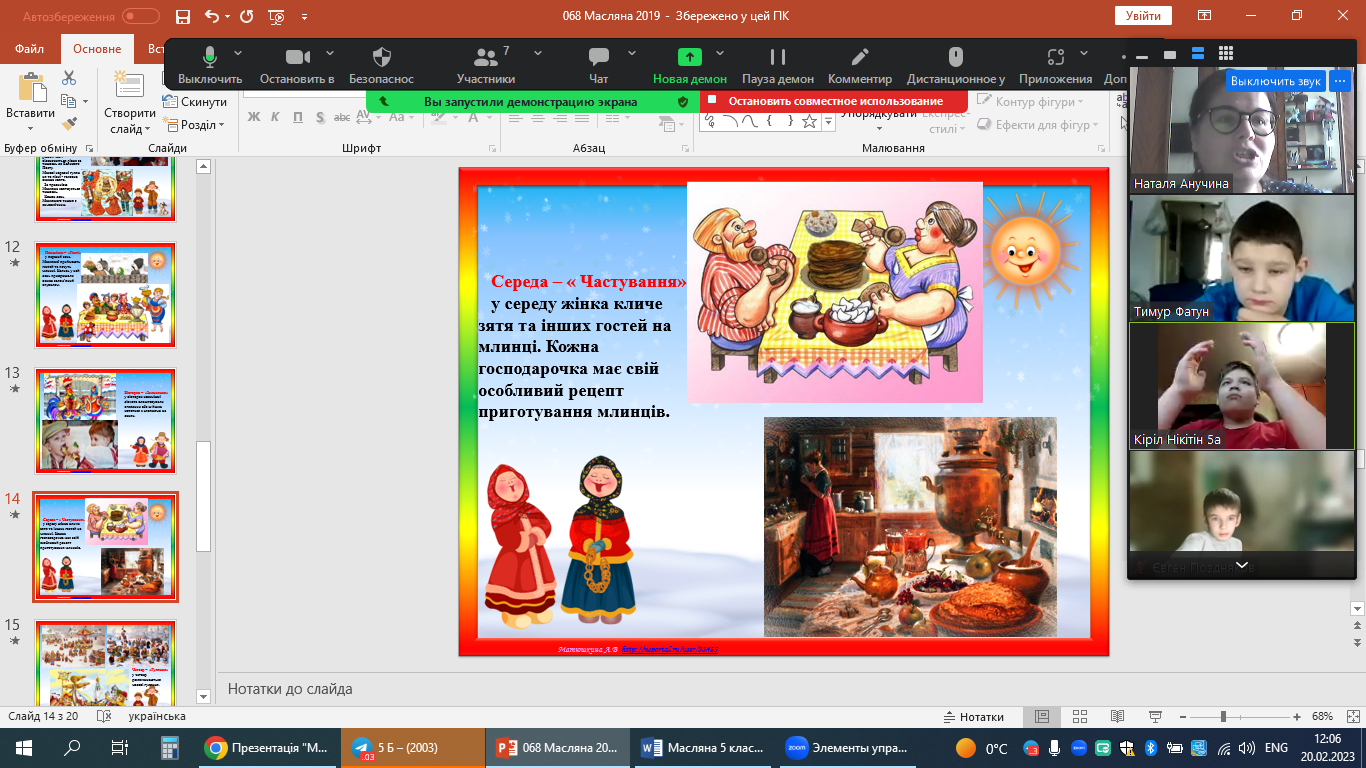Toggle the AutoSave switch
Image resolution: width=1366 pixels, height=768 pixels.
pyautogui.click(x=140, y=16)
